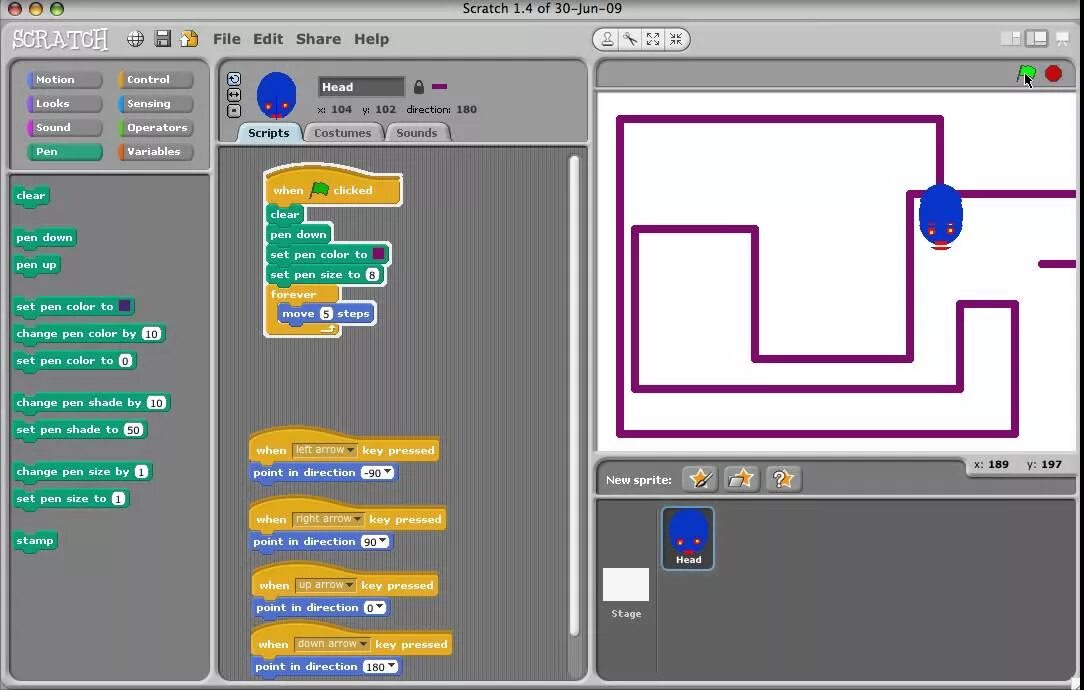Click purple color swatch in script's set pen color
Viewport: 1084px width, 690px height.
pos(378,254)
